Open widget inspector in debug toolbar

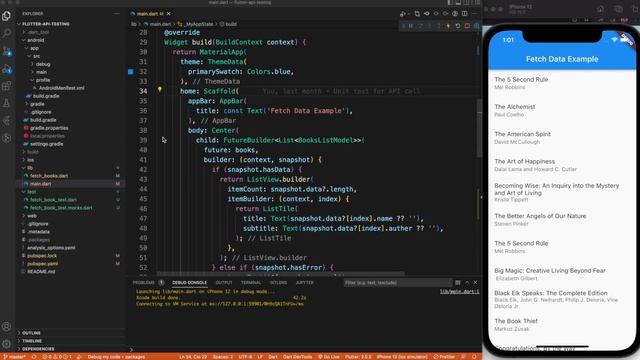(x=476, y=26)
